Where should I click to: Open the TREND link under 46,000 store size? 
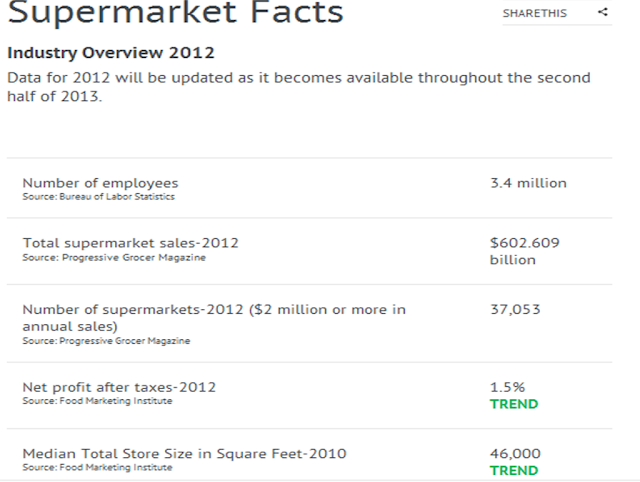pyautogui.click(x=513, y=470)
